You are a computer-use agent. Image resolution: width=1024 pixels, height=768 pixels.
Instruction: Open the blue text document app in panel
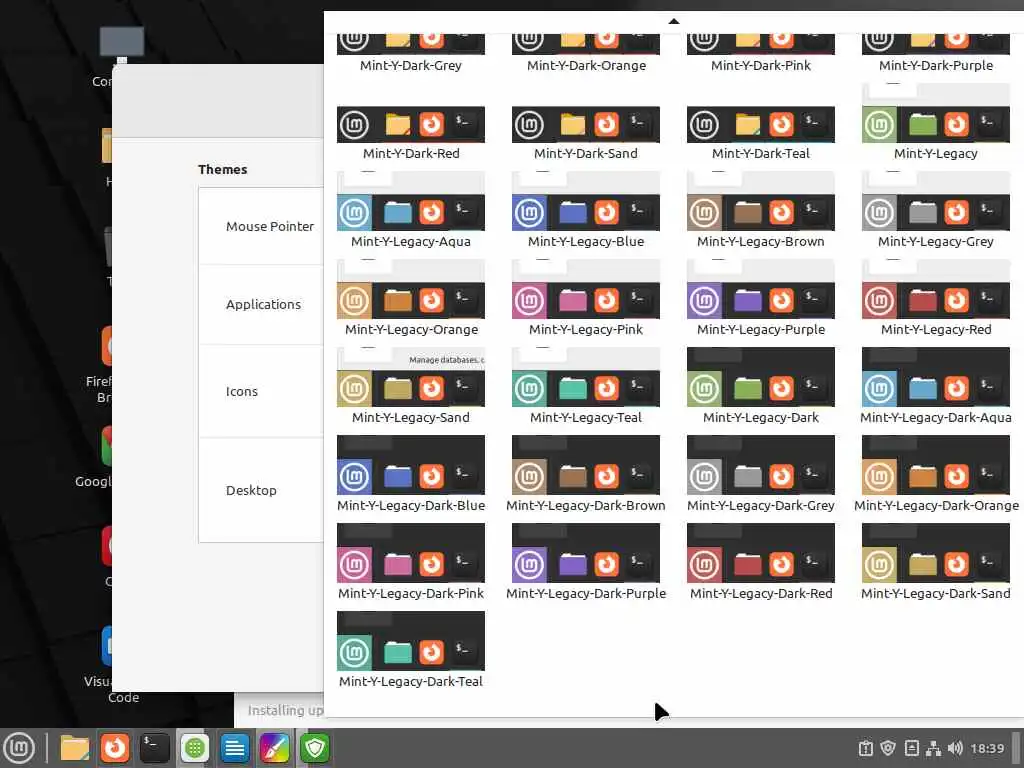234,748
